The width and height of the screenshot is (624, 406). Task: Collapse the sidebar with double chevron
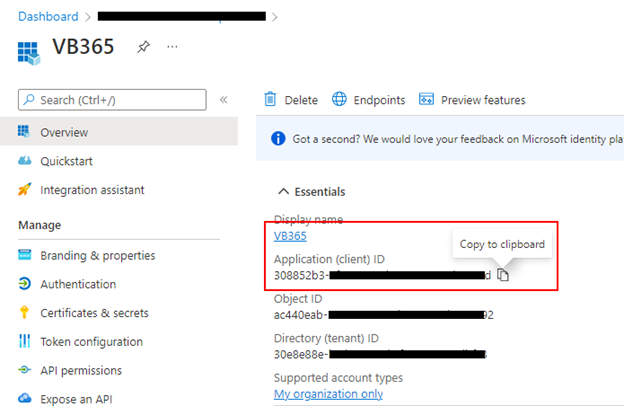tap(224, 100)
